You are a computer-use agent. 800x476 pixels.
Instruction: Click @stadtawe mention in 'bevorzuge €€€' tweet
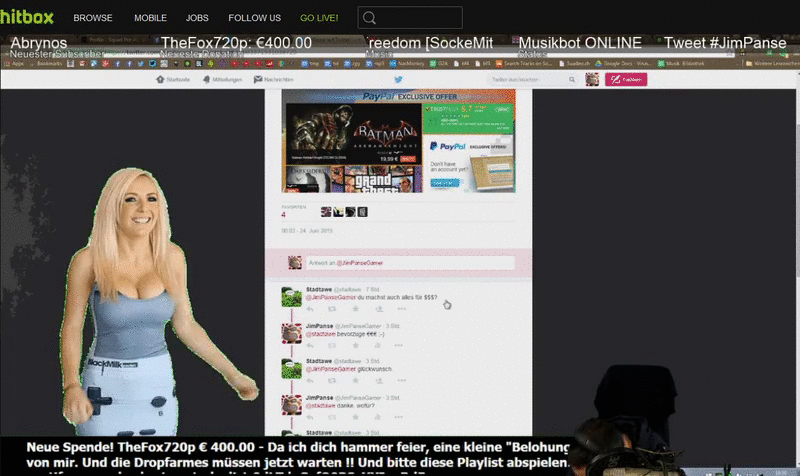click(x=320, y=334)
